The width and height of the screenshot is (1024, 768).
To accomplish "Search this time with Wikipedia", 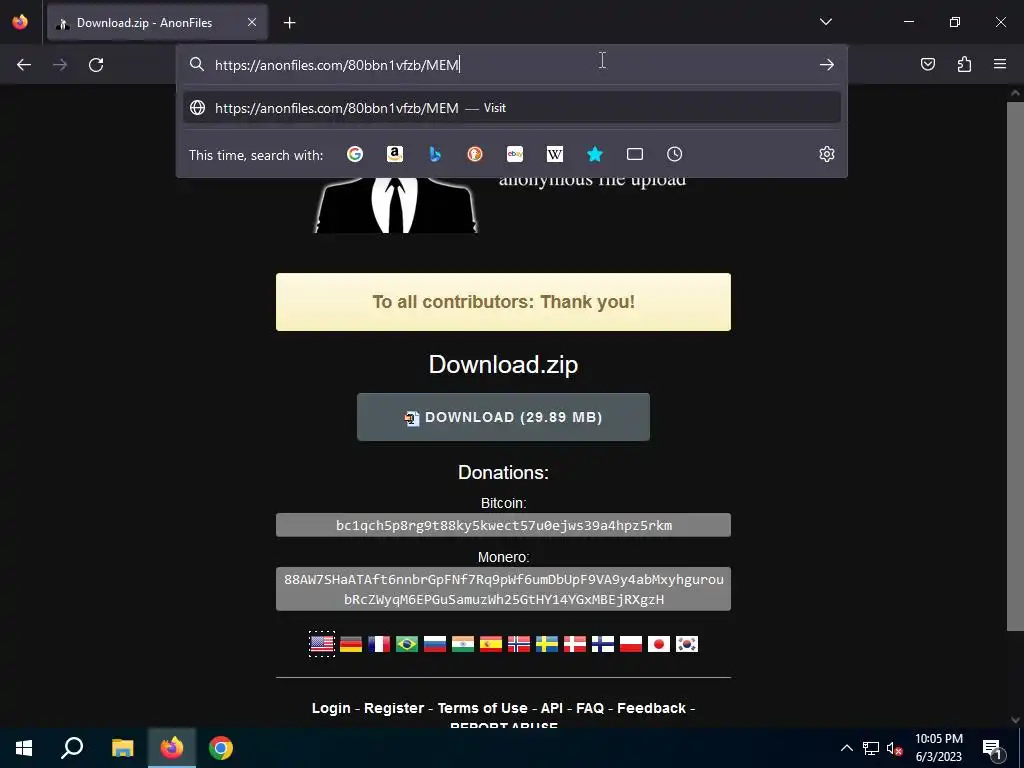I will 554,154.
